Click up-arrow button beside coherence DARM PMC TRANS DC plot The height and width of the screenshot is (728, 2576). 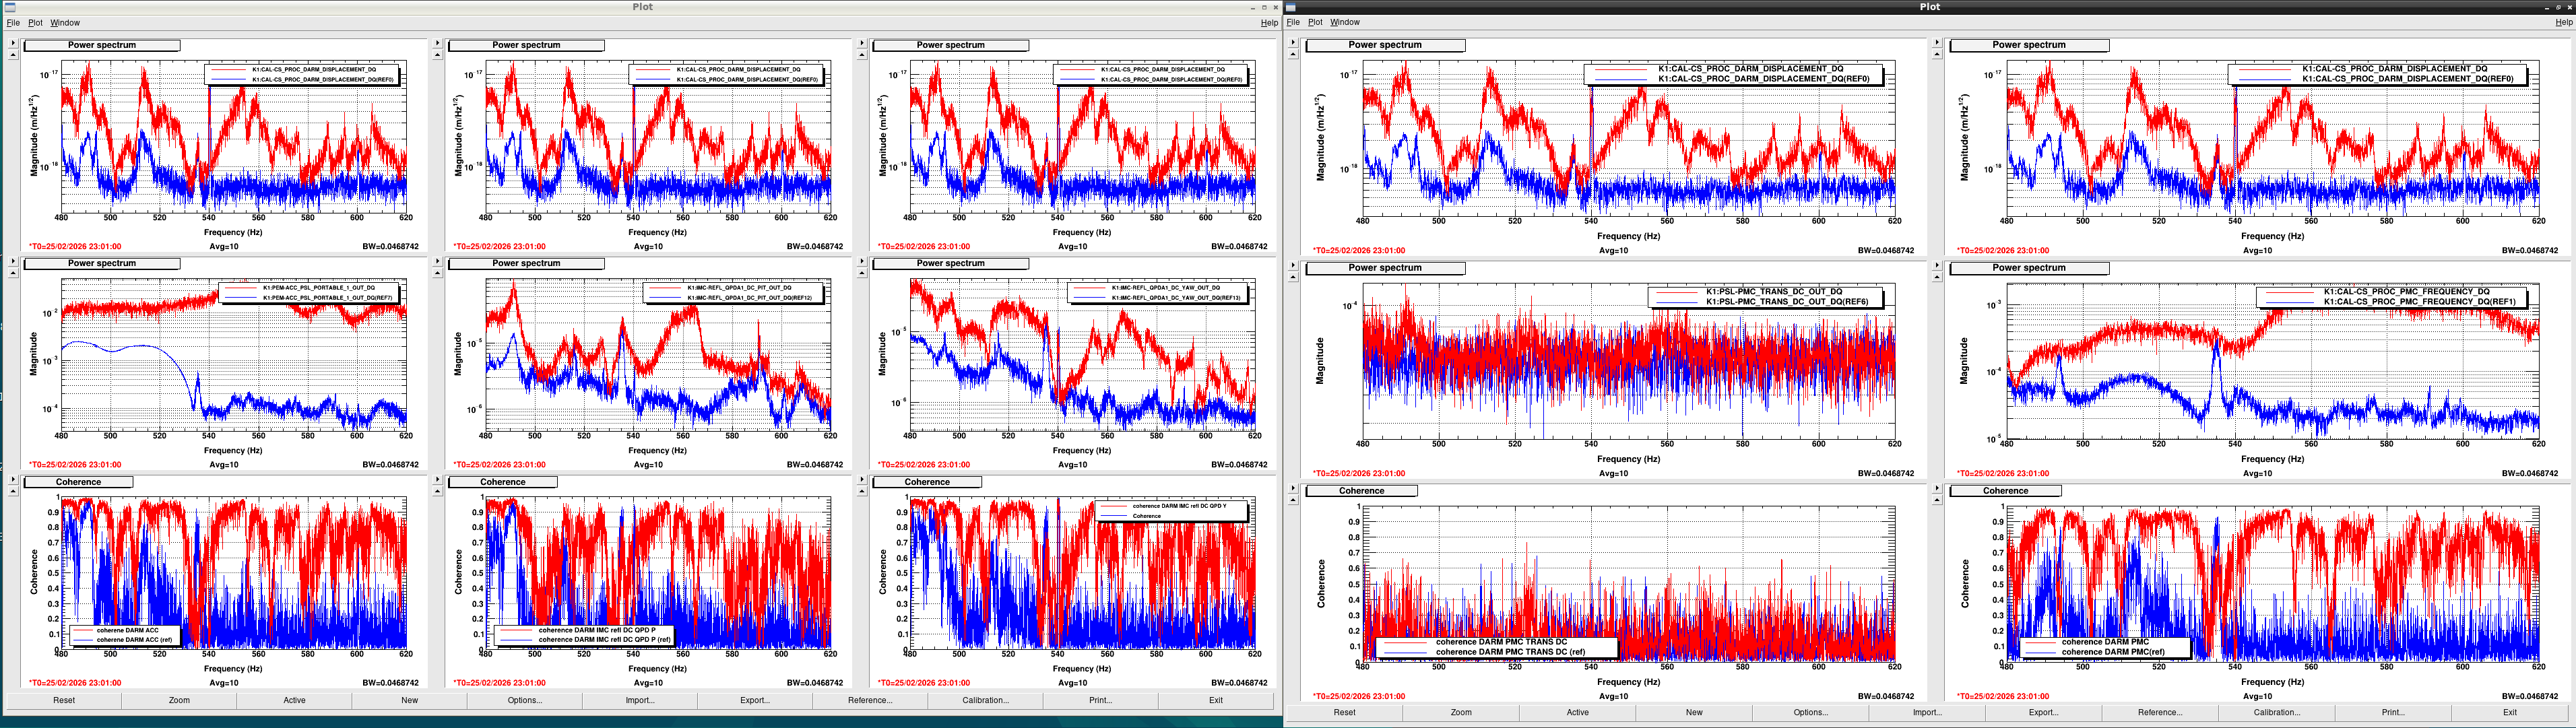click(x=1293, y=500)
